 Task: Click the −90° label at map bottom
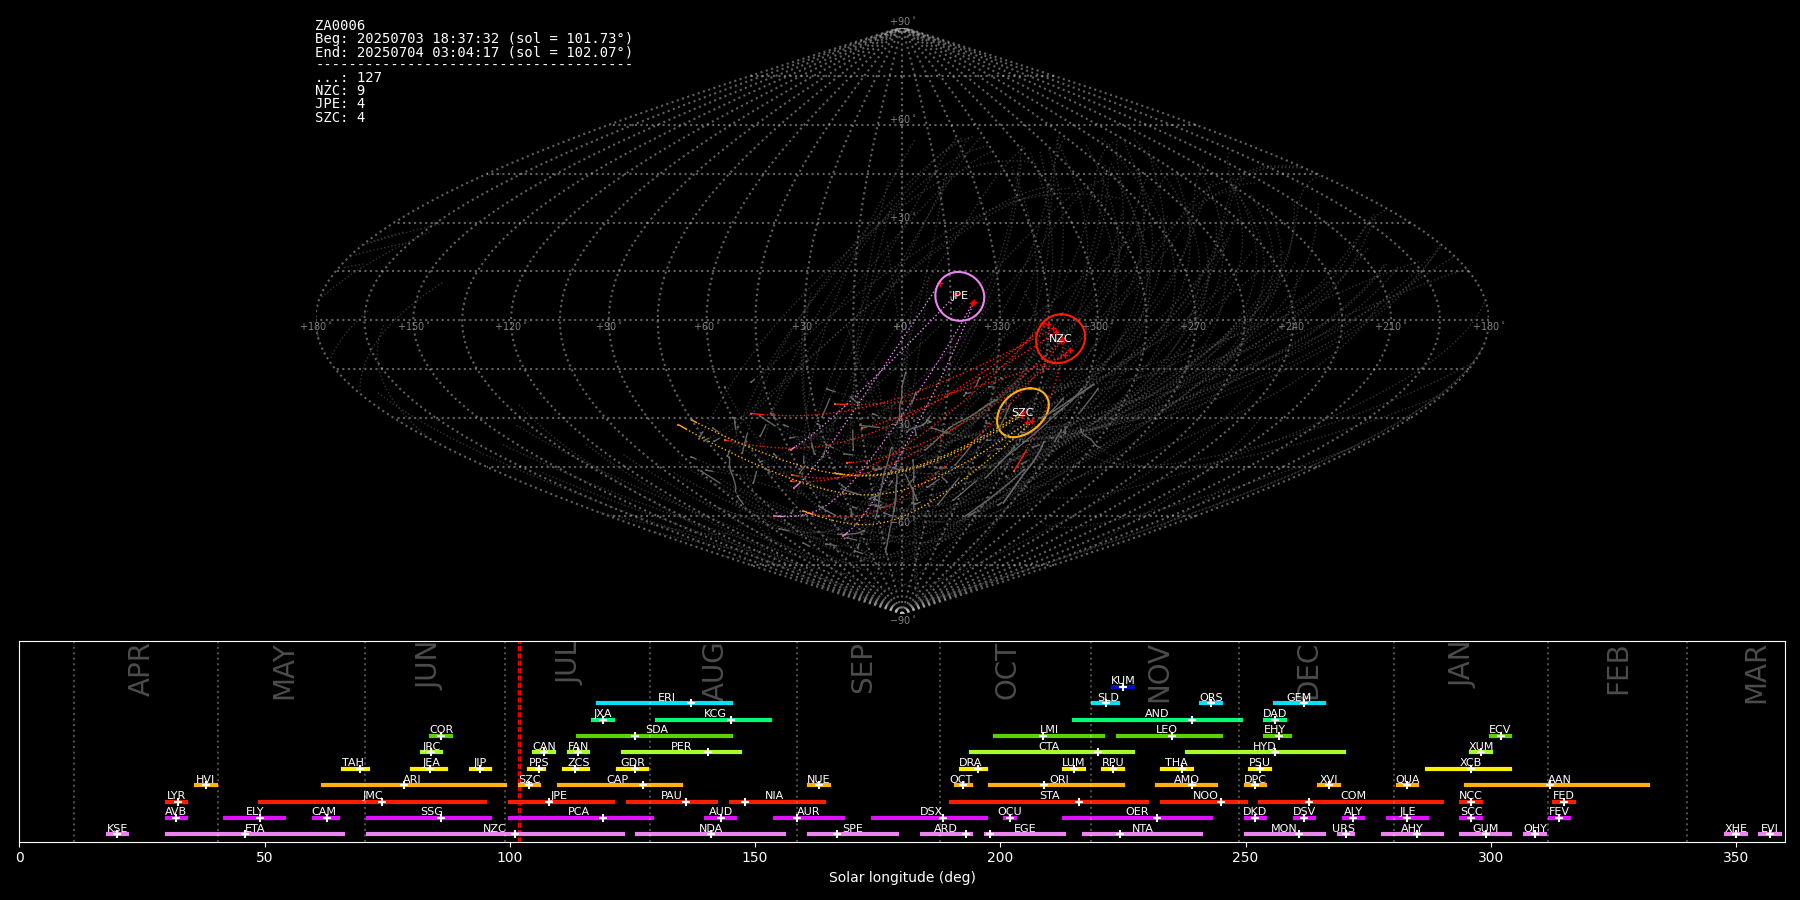click(902, 621)
